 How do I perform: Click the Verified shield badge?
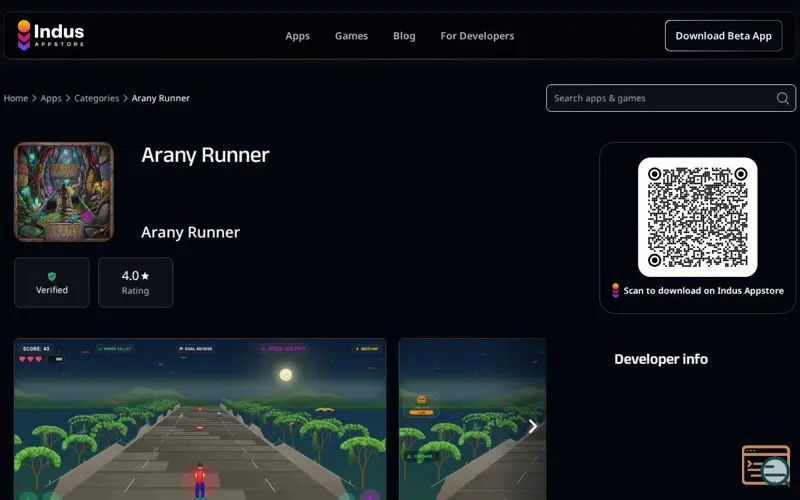(52, 282)
